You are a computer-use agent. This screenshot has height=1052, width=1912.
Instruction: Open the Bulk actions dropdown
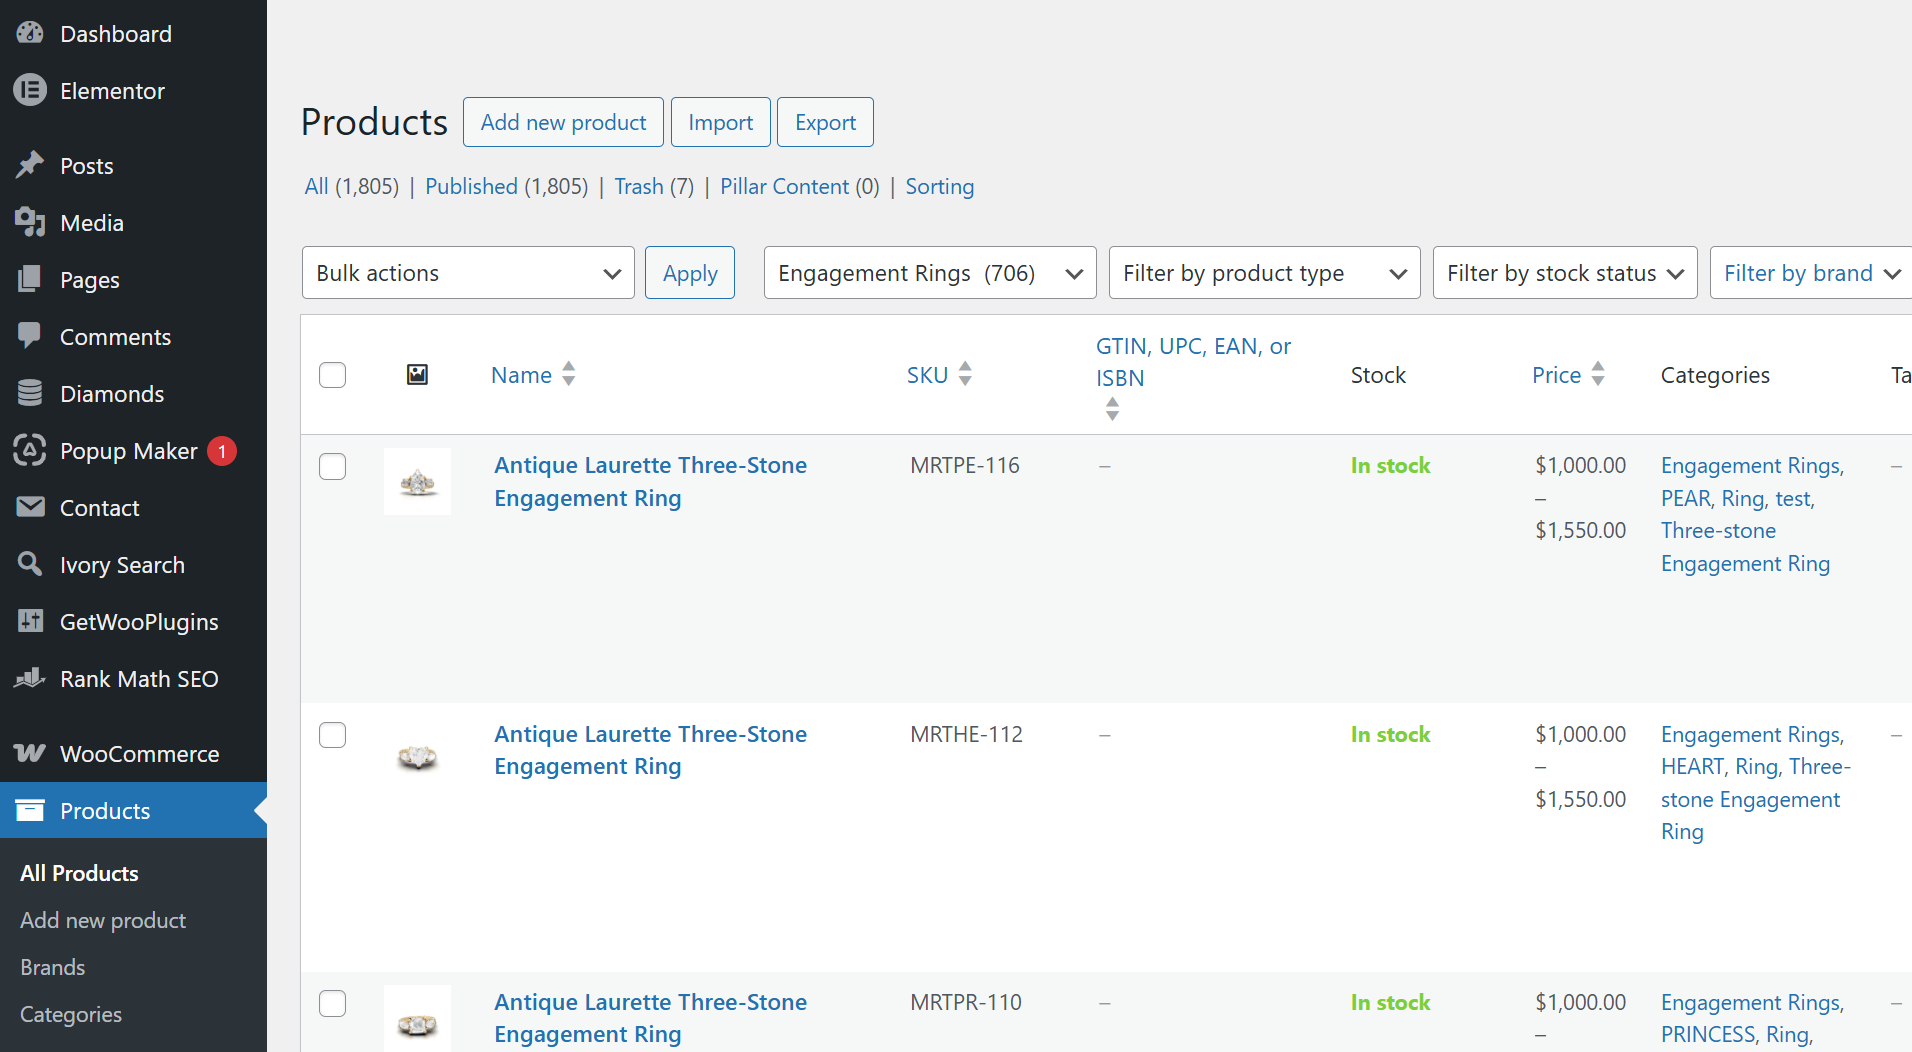468,273
